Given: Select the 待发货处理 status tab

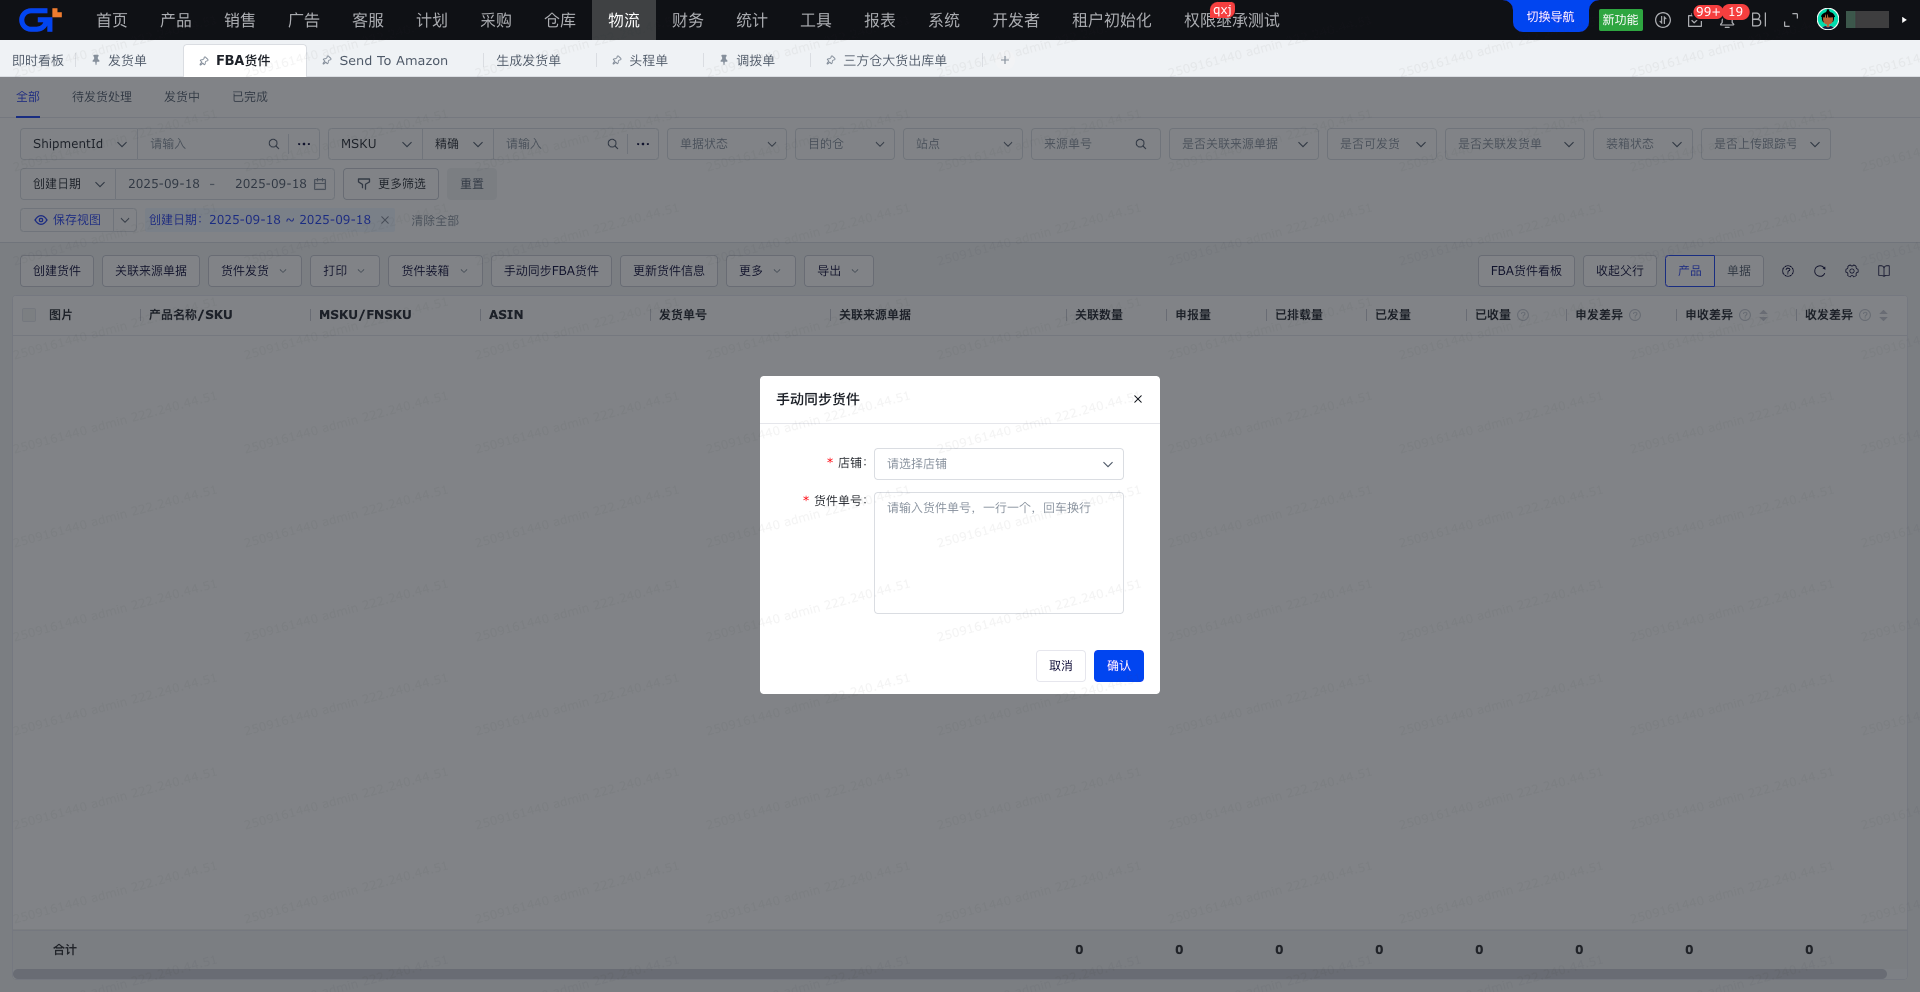Looking at the screenshot, I should pos(102,97).
